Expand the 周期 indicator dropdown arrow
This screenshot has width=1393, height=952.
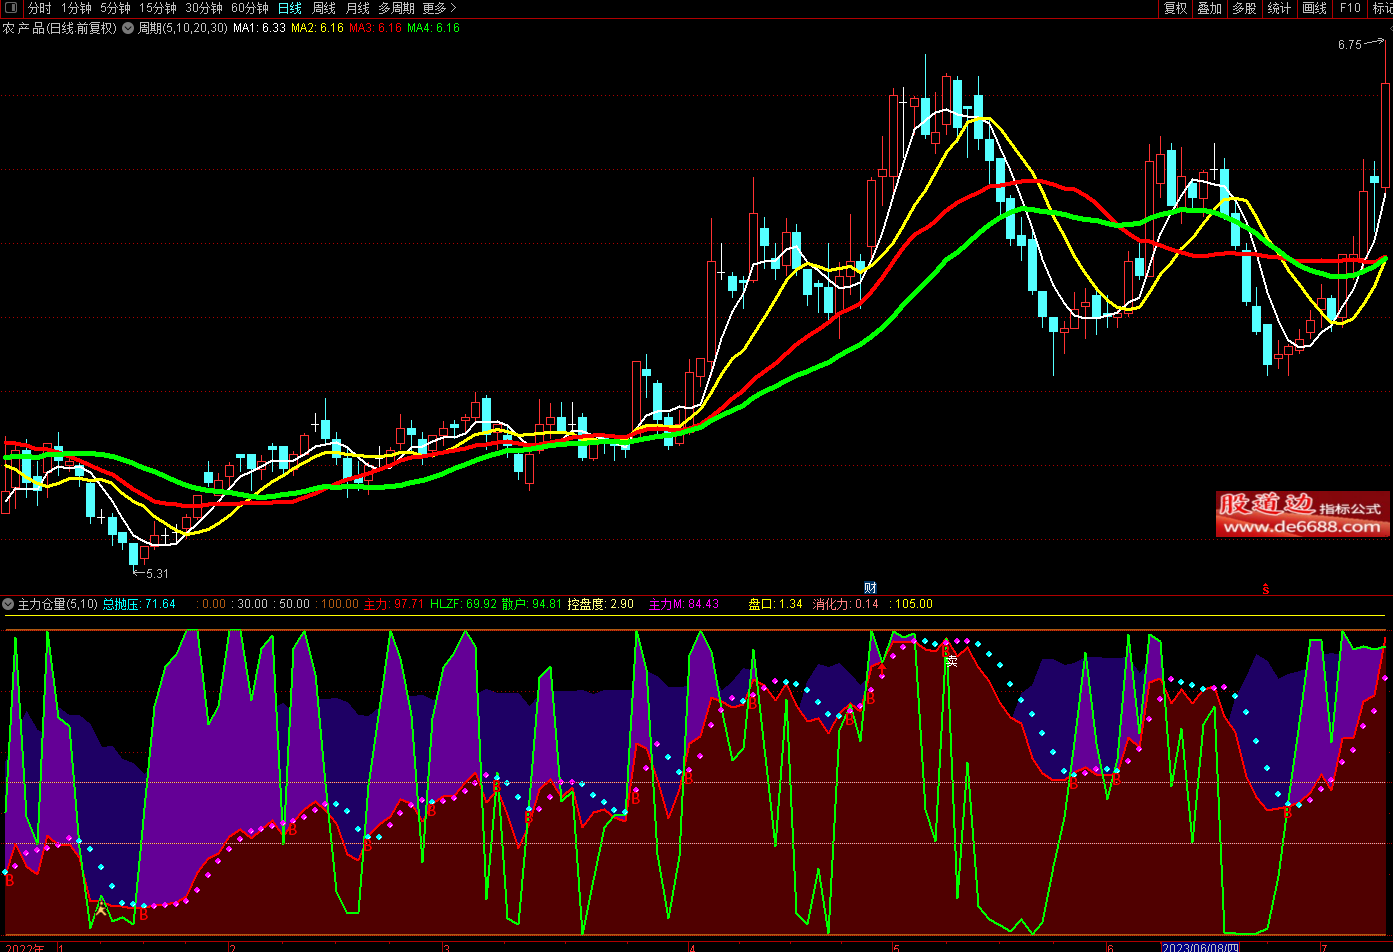(x=128, y=28)
